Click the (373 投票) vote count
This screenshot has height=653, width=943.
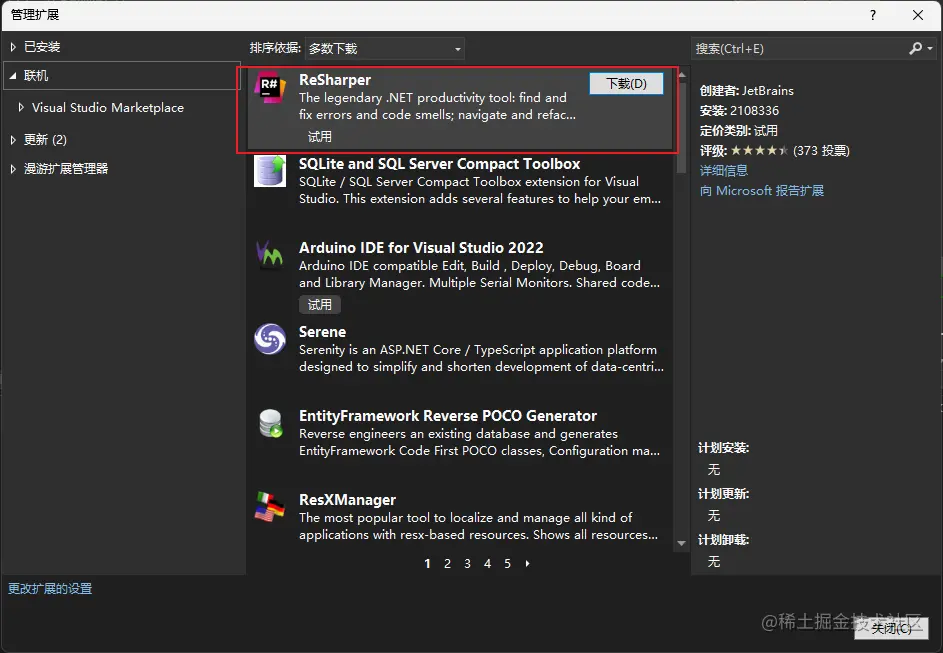[821, 151]
